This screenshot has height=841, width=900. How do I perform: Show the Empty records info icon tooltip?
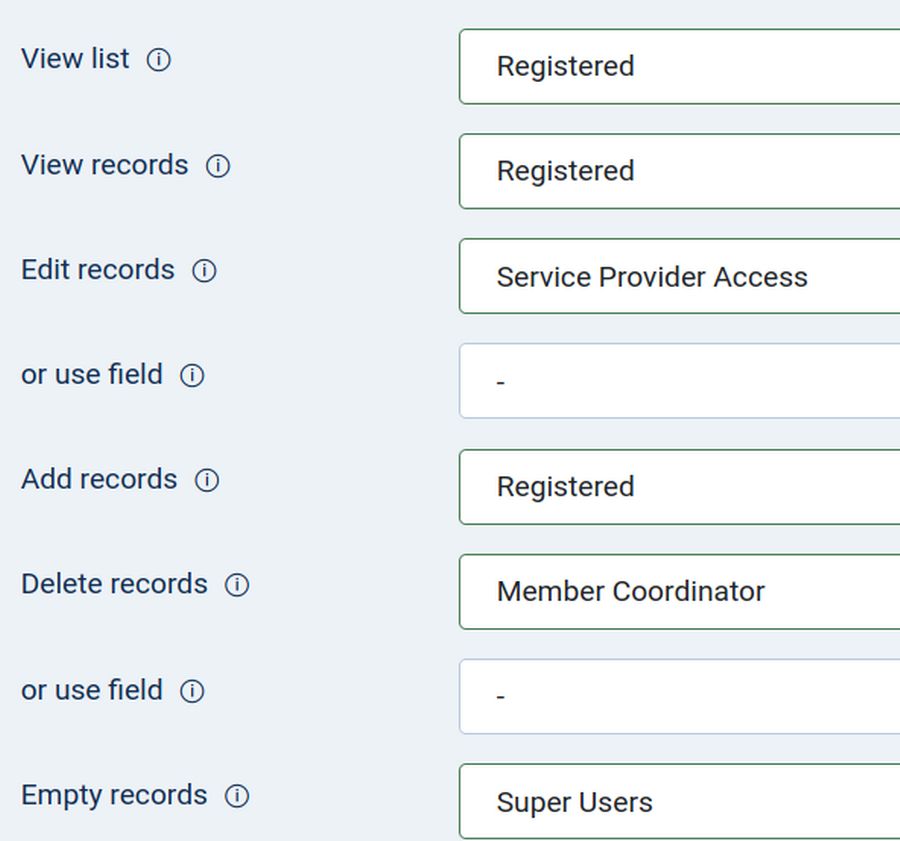237,796
